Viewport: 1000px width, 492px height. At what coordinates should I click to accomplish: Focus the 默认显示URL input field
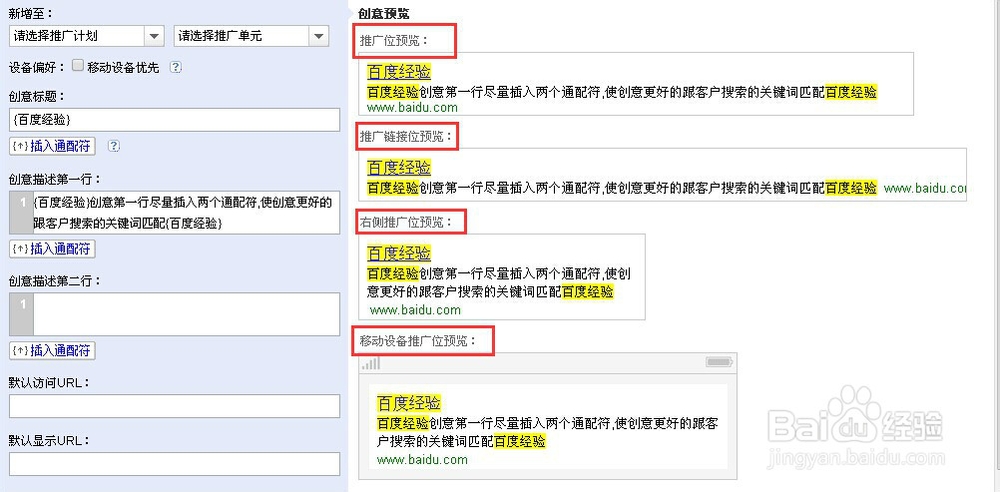pyautogui.click(x=174, y=464)
